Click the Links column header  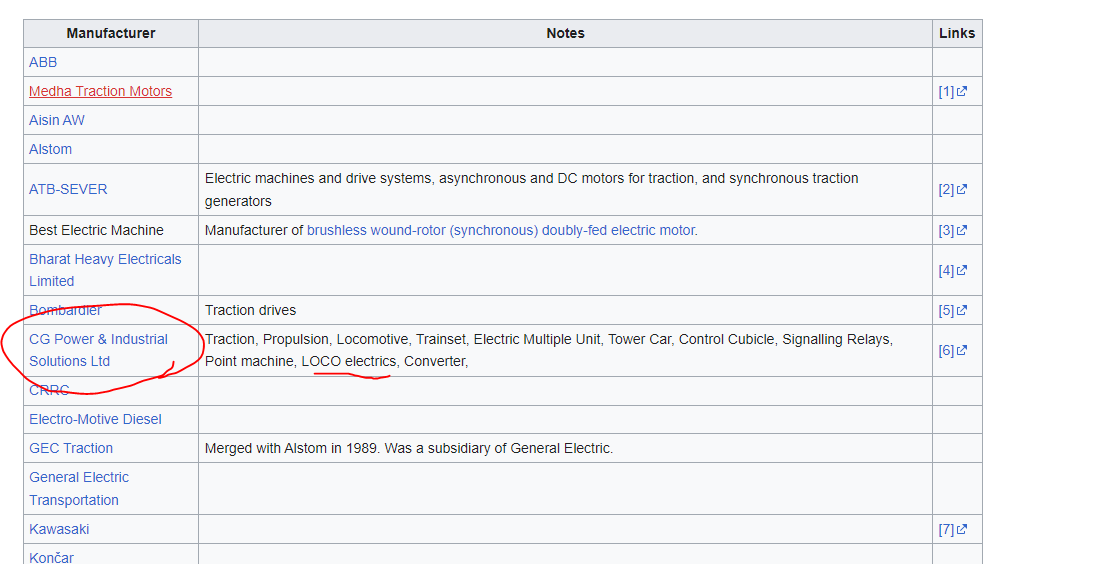tap(957, 33)
